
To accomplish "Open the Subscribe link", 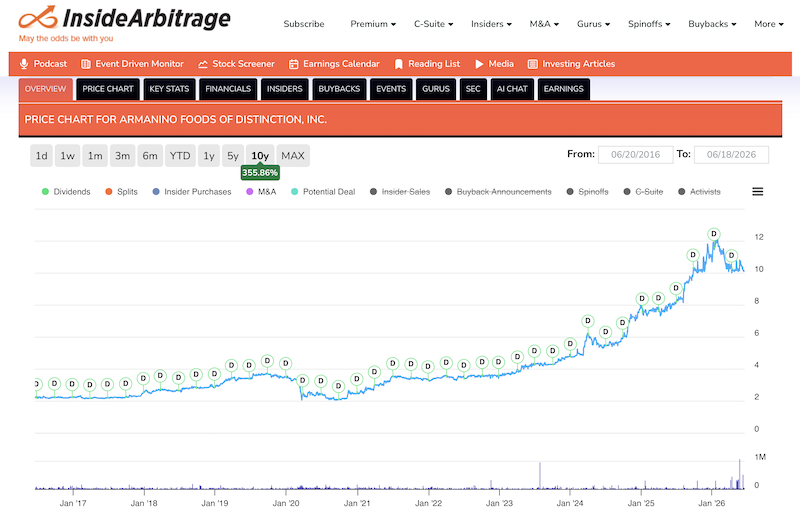I will (304, 24).
